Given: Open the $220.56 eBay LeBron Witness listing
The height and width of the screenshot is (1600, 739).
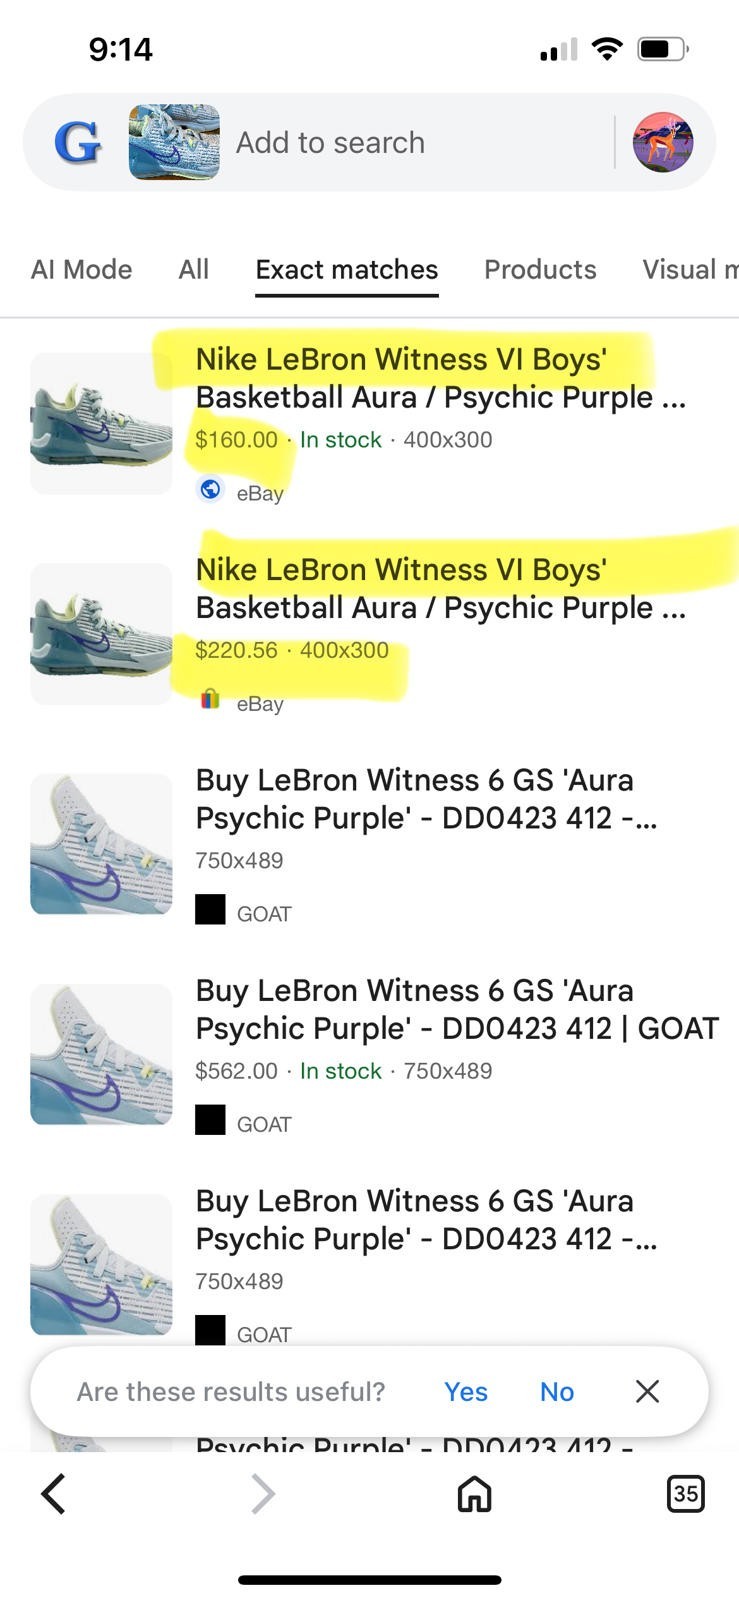Looking at the screenshot, I should click(x=440, y=588).
